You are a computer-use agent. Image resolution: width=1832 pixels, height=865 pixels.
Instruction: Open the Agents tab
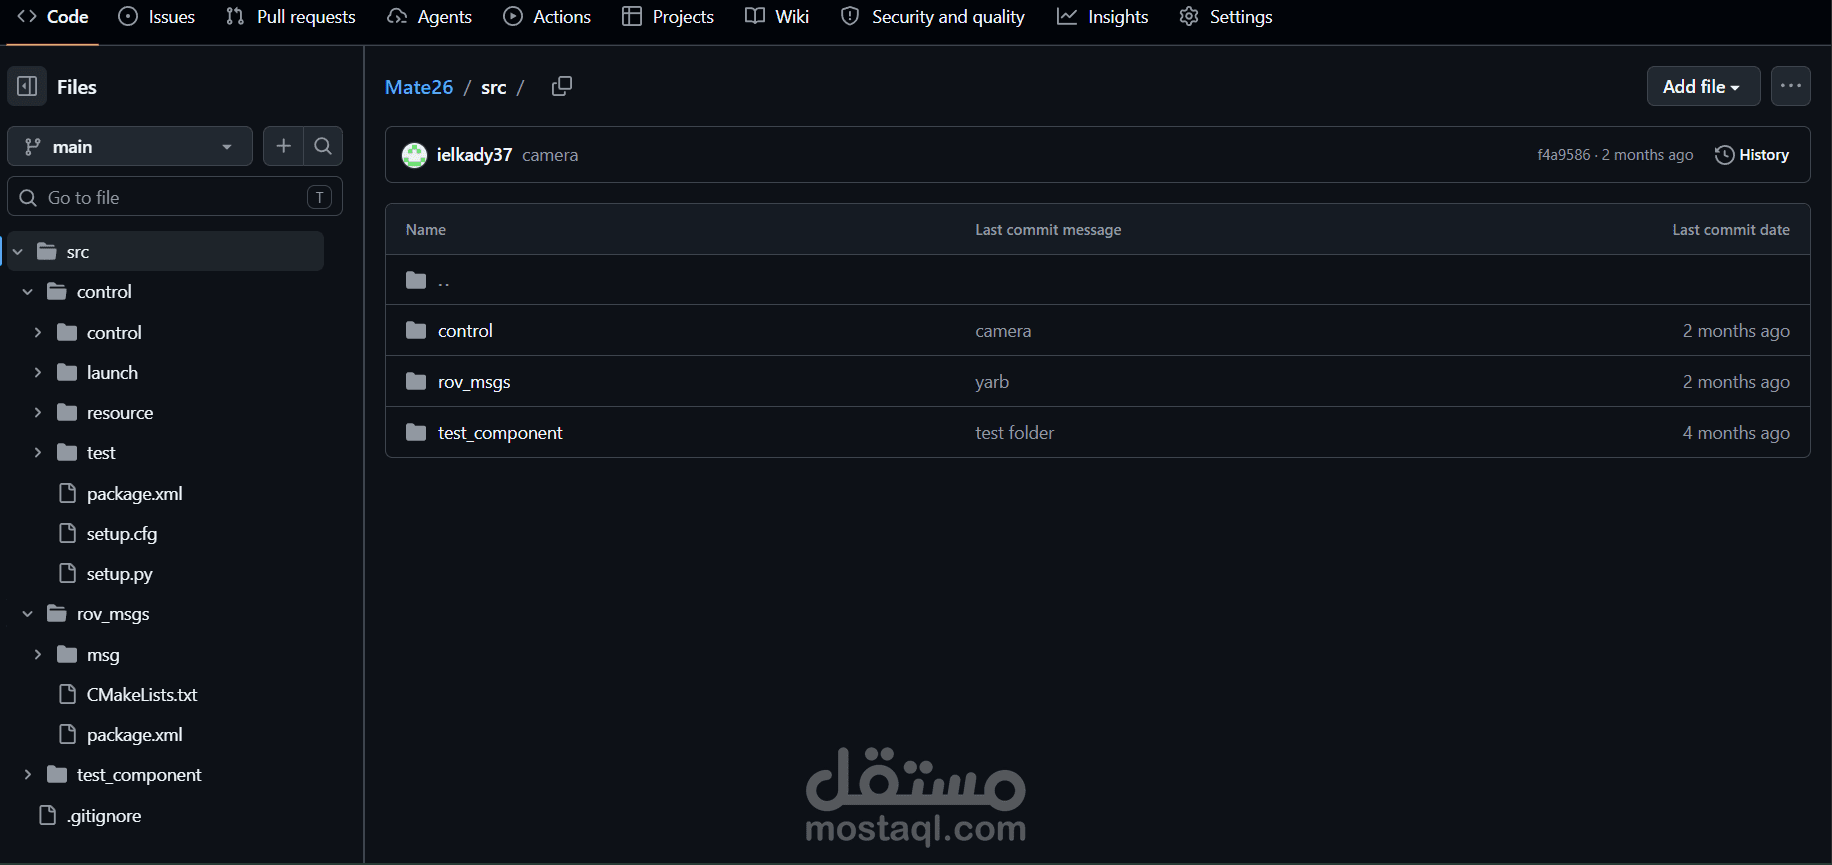(429, 17)
